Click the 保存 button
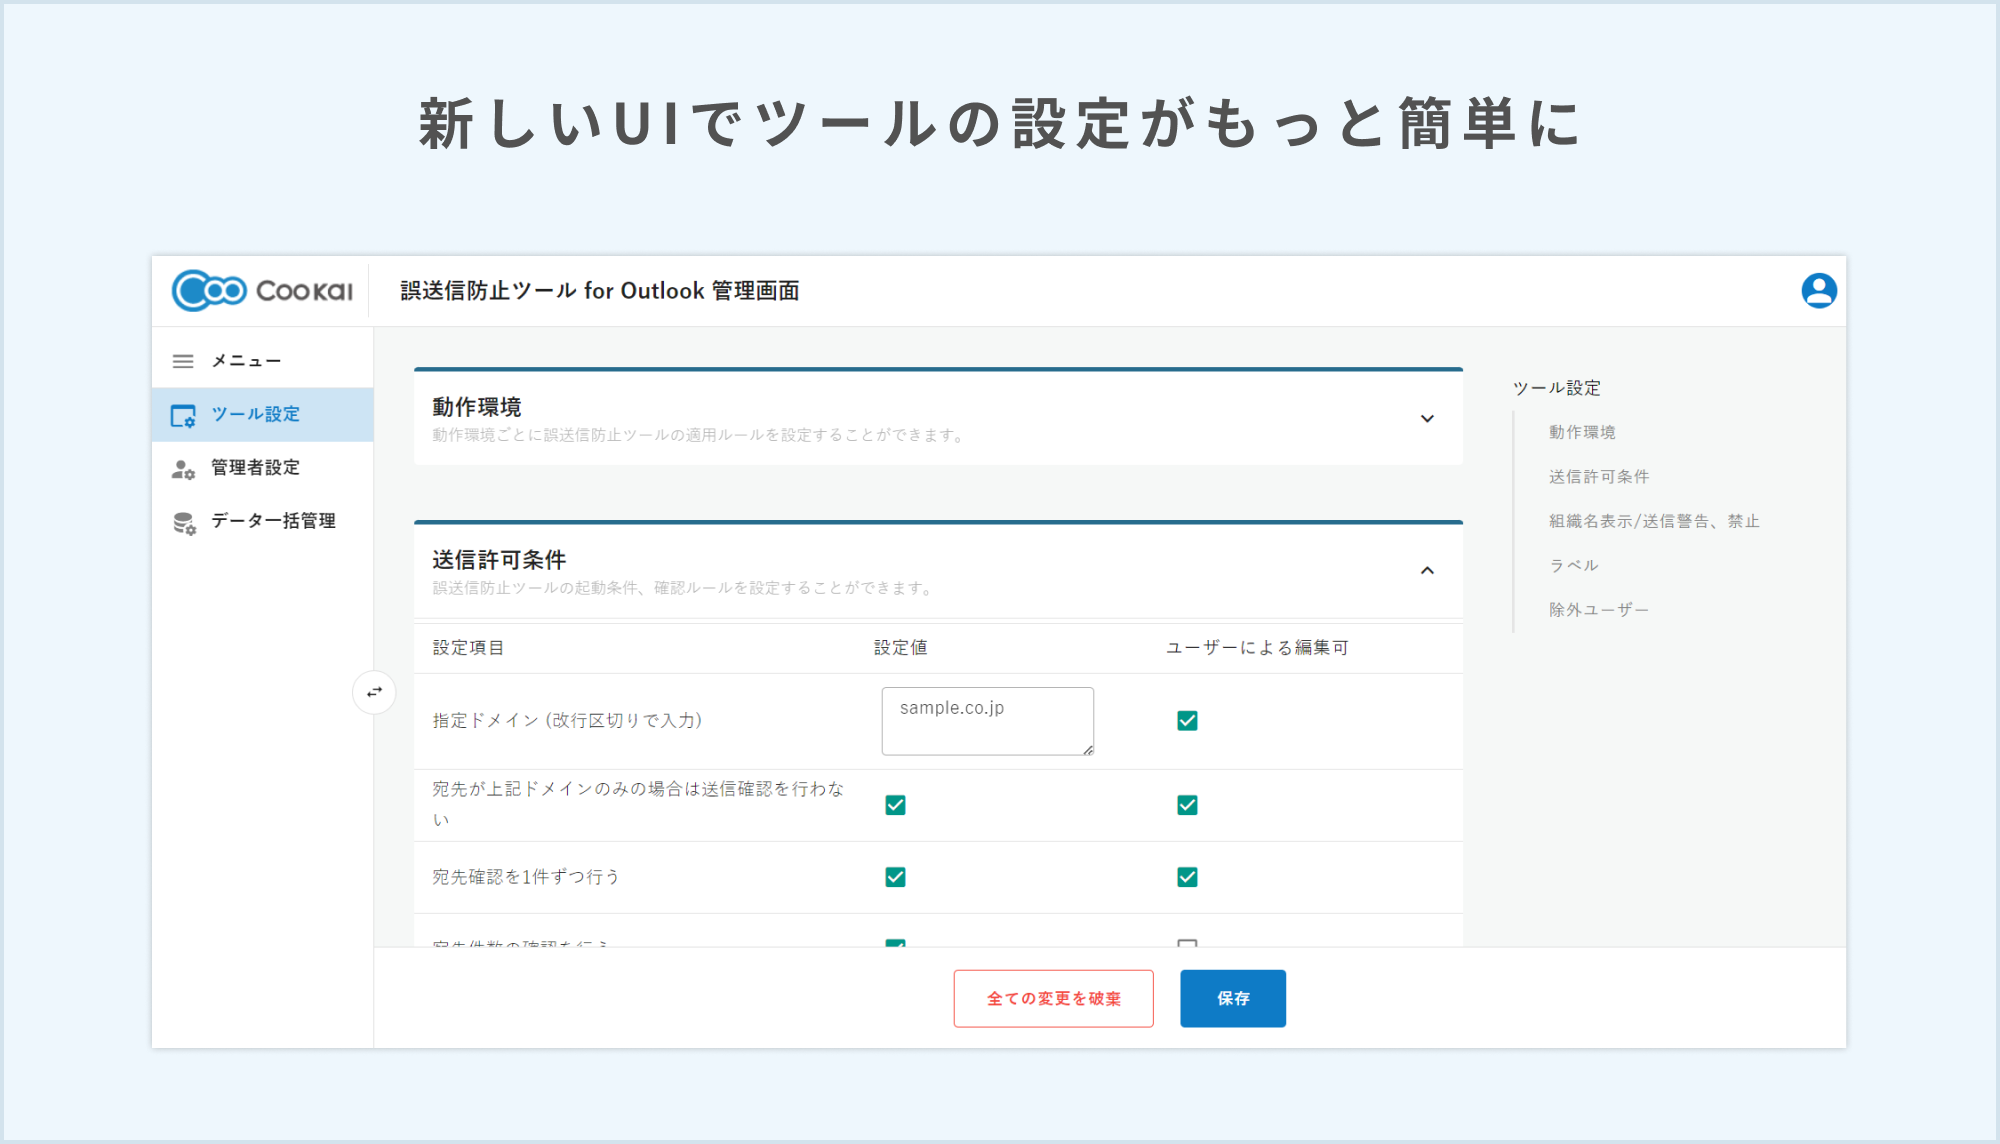The width and height of the screenshot is (2000, 1144). click(x=1233, y=998)
